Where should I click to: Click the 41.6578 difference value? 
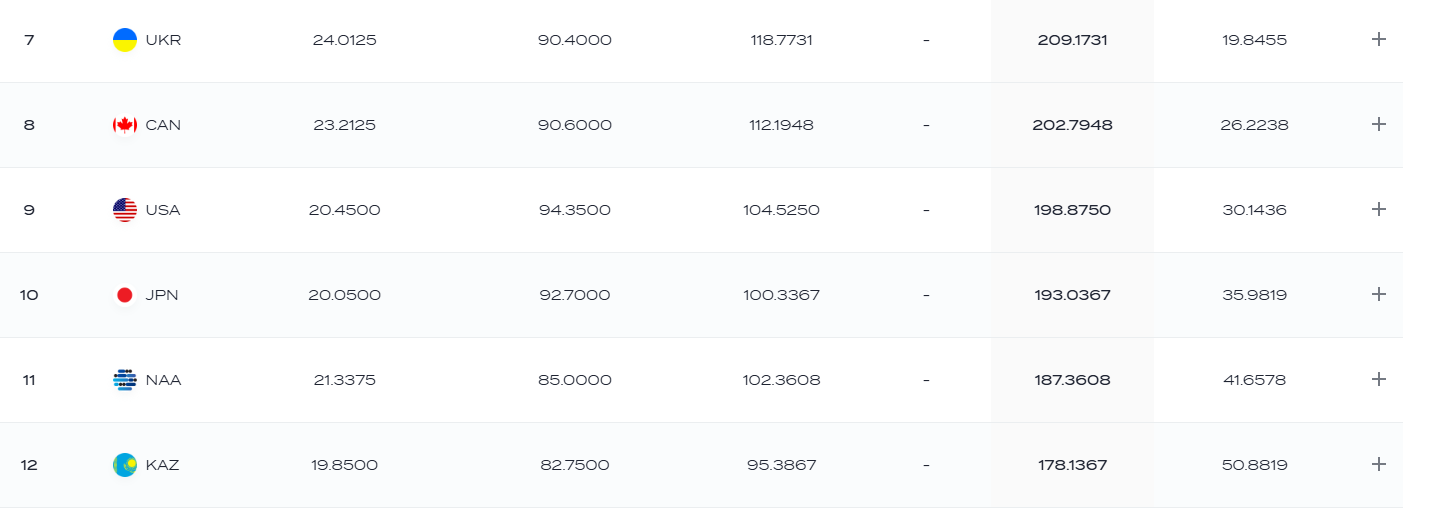coord(1254,380)
